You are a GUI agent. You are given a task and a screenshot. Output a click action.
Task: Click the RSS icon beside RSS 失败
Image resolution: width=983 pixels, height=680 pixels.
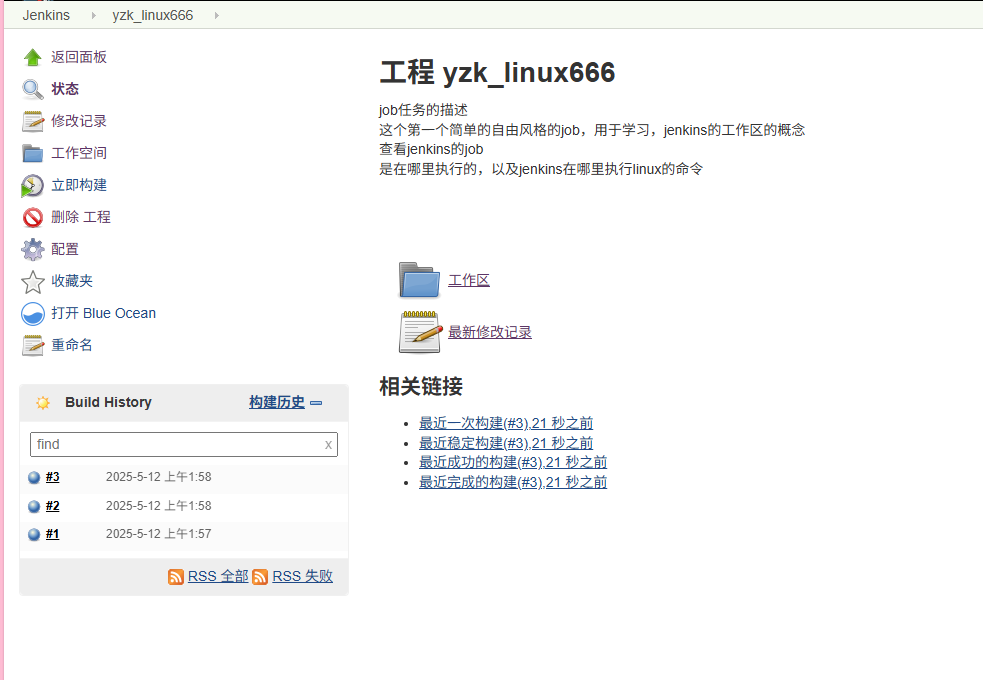pos(260,577)
